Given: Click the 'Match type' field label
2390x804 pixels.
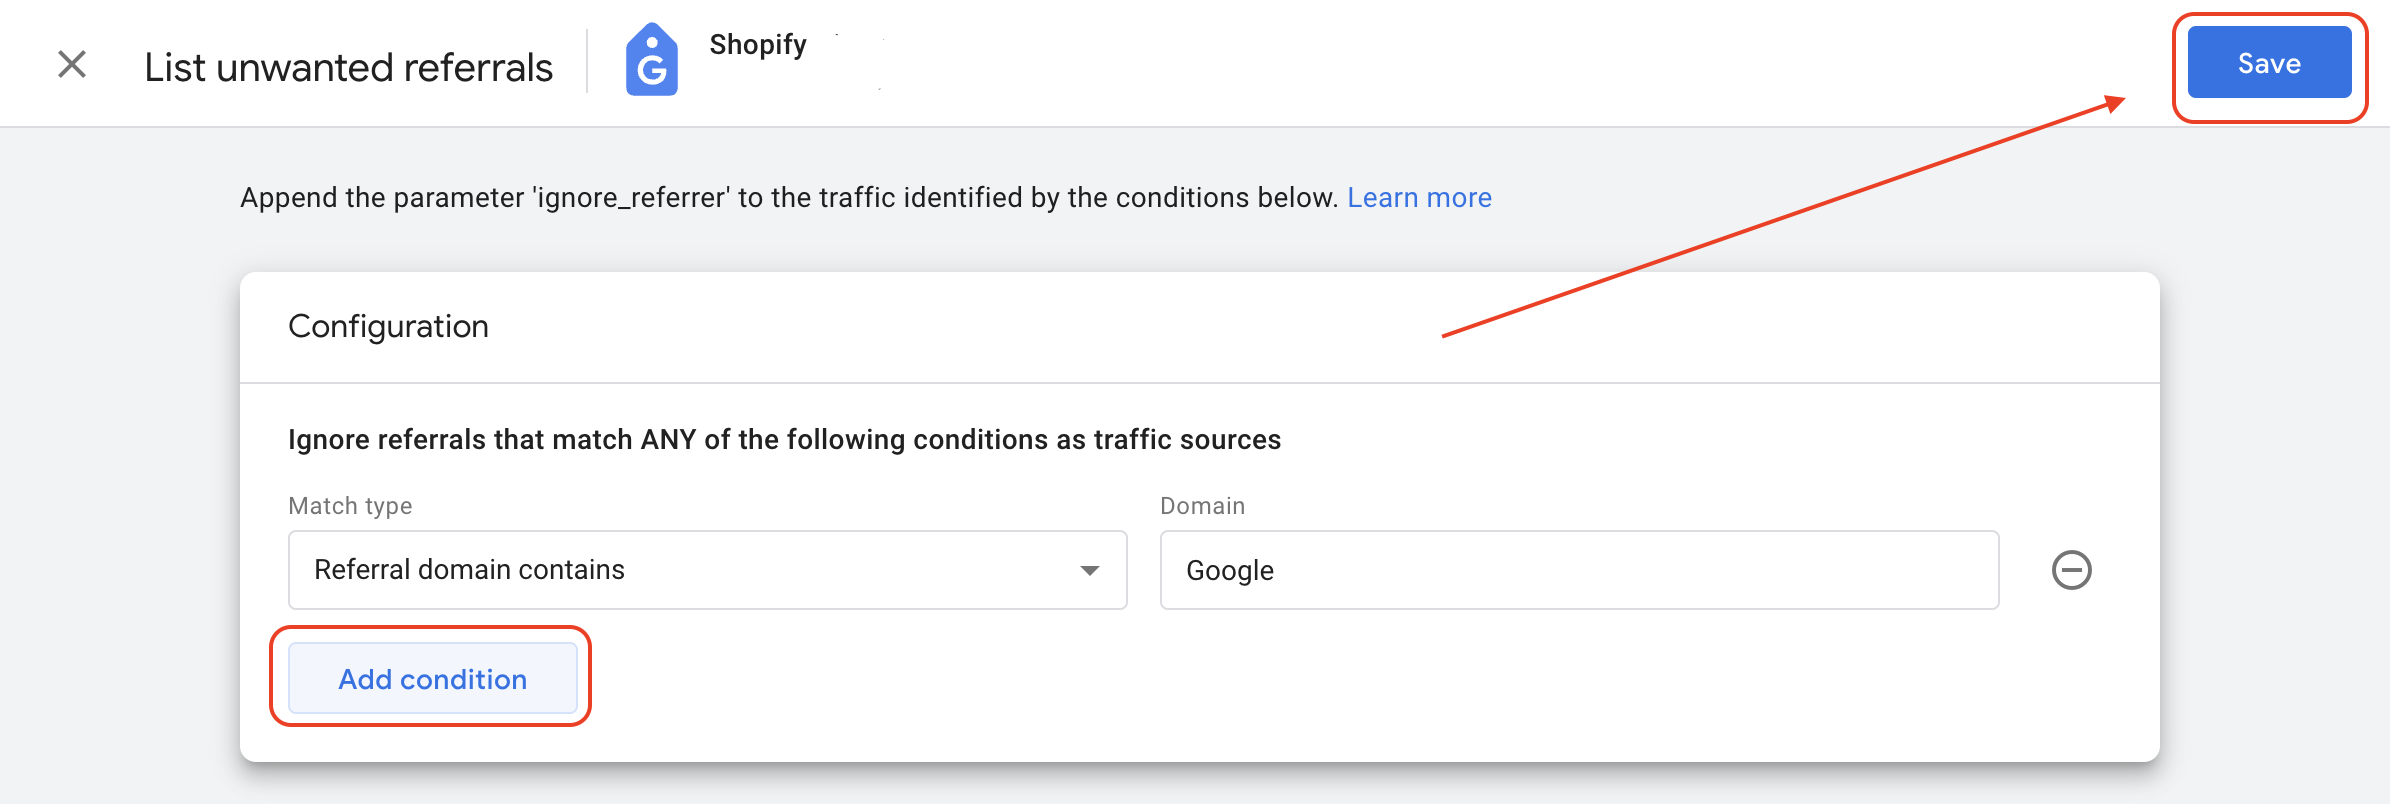Looking at the screenshot, I should (350, 505).
